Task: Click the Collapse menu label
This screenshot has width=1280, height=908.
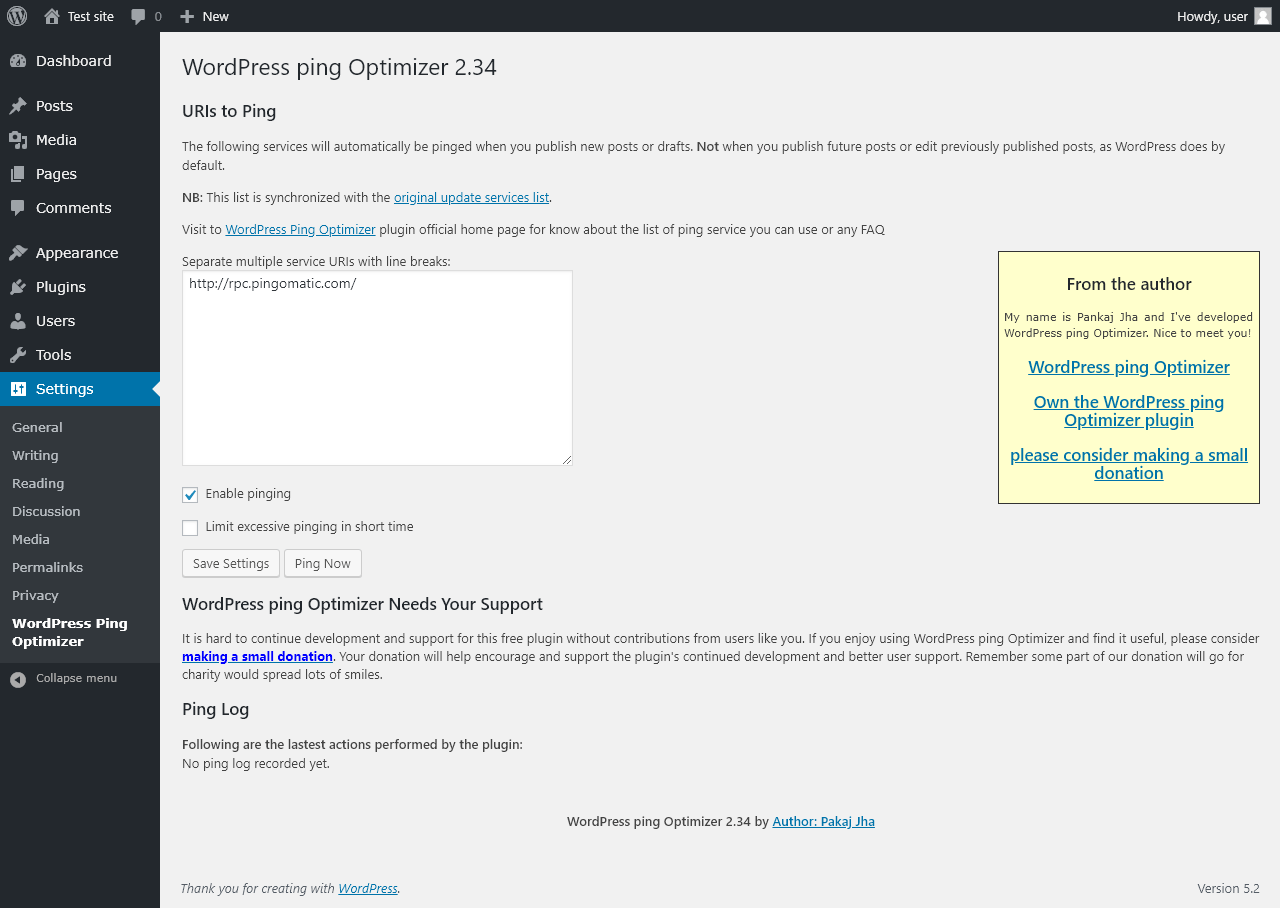Action: [x=76, y=679]
